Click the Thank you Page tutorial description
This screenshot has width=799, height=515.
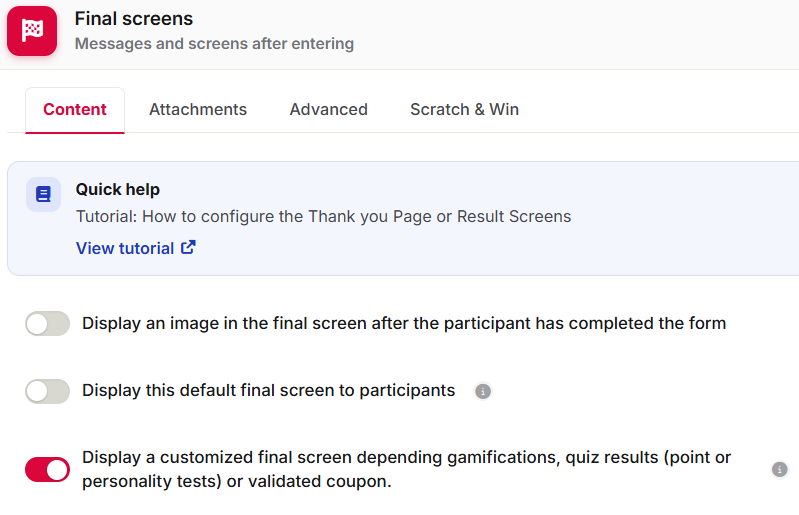(323, 216)
